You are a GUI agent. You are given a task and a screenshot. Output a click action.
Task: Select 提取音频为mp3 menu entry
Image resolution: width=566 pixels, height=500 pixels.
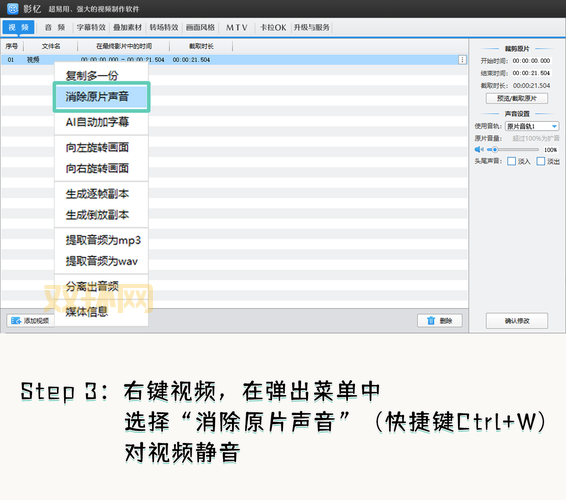tap(101, 240)
